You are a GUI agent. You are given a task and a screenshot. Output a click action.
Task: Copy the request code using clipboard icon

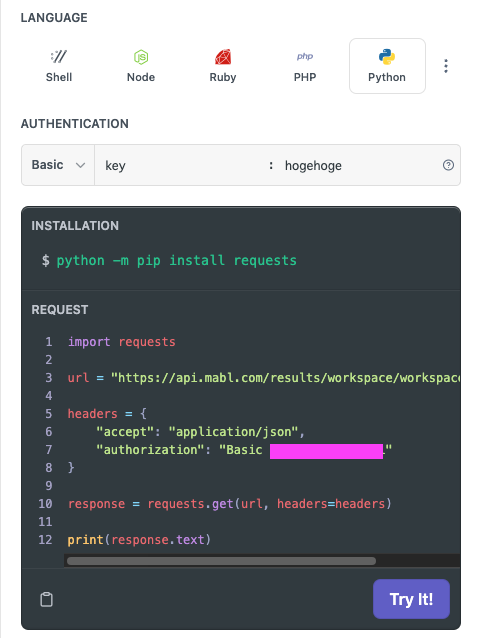point(46,599)
